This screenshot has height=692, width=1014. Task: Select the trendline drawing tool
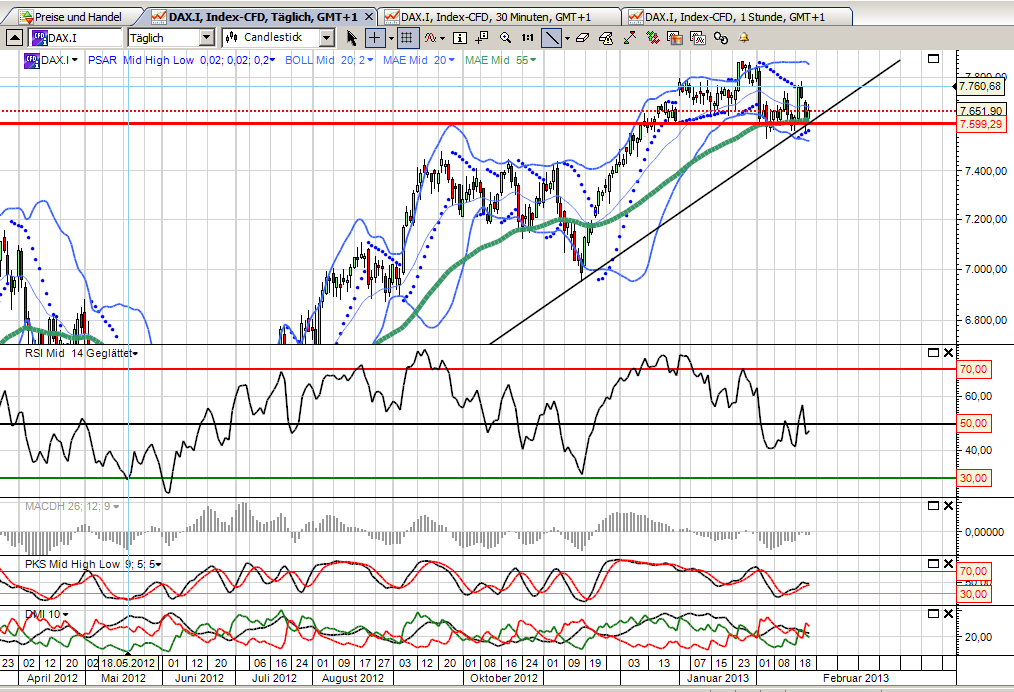point(553,38)
